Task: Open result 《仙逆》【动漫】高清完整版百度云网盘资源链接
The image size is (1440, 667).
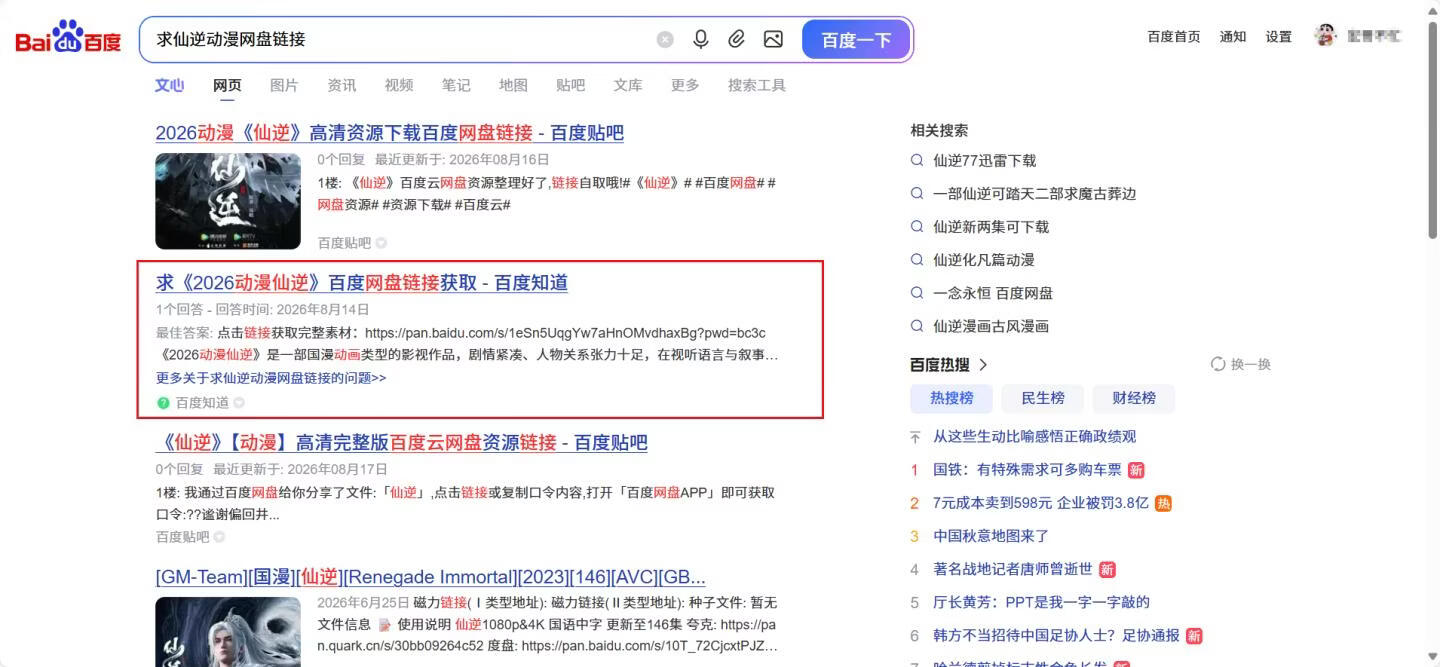Action: click(402, 443)
